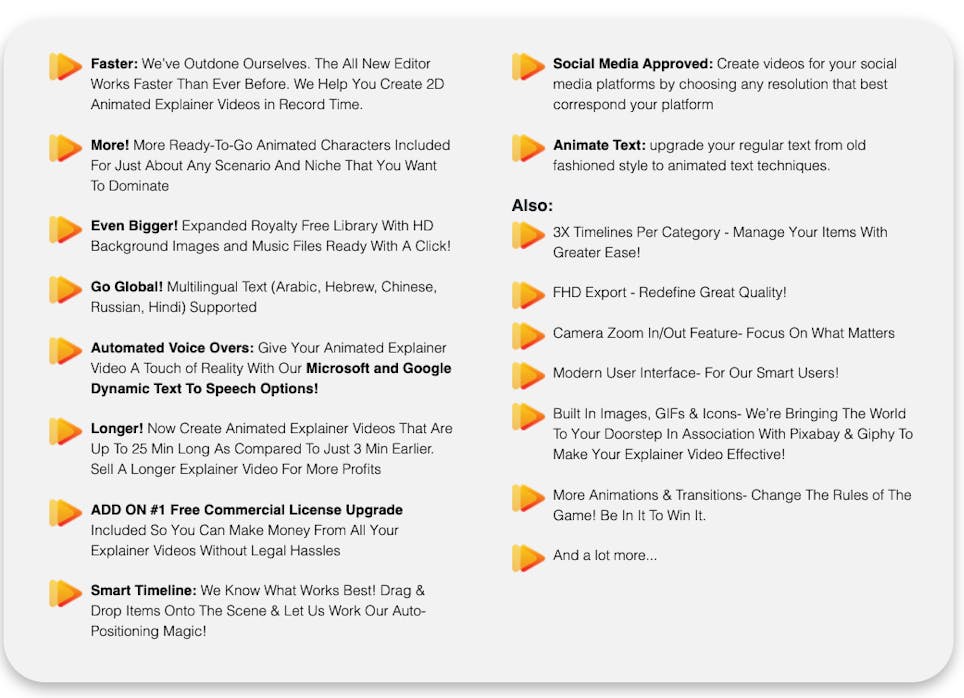Click the arrow icon beside Automated Voice Overs

click(x=66, y=351)
